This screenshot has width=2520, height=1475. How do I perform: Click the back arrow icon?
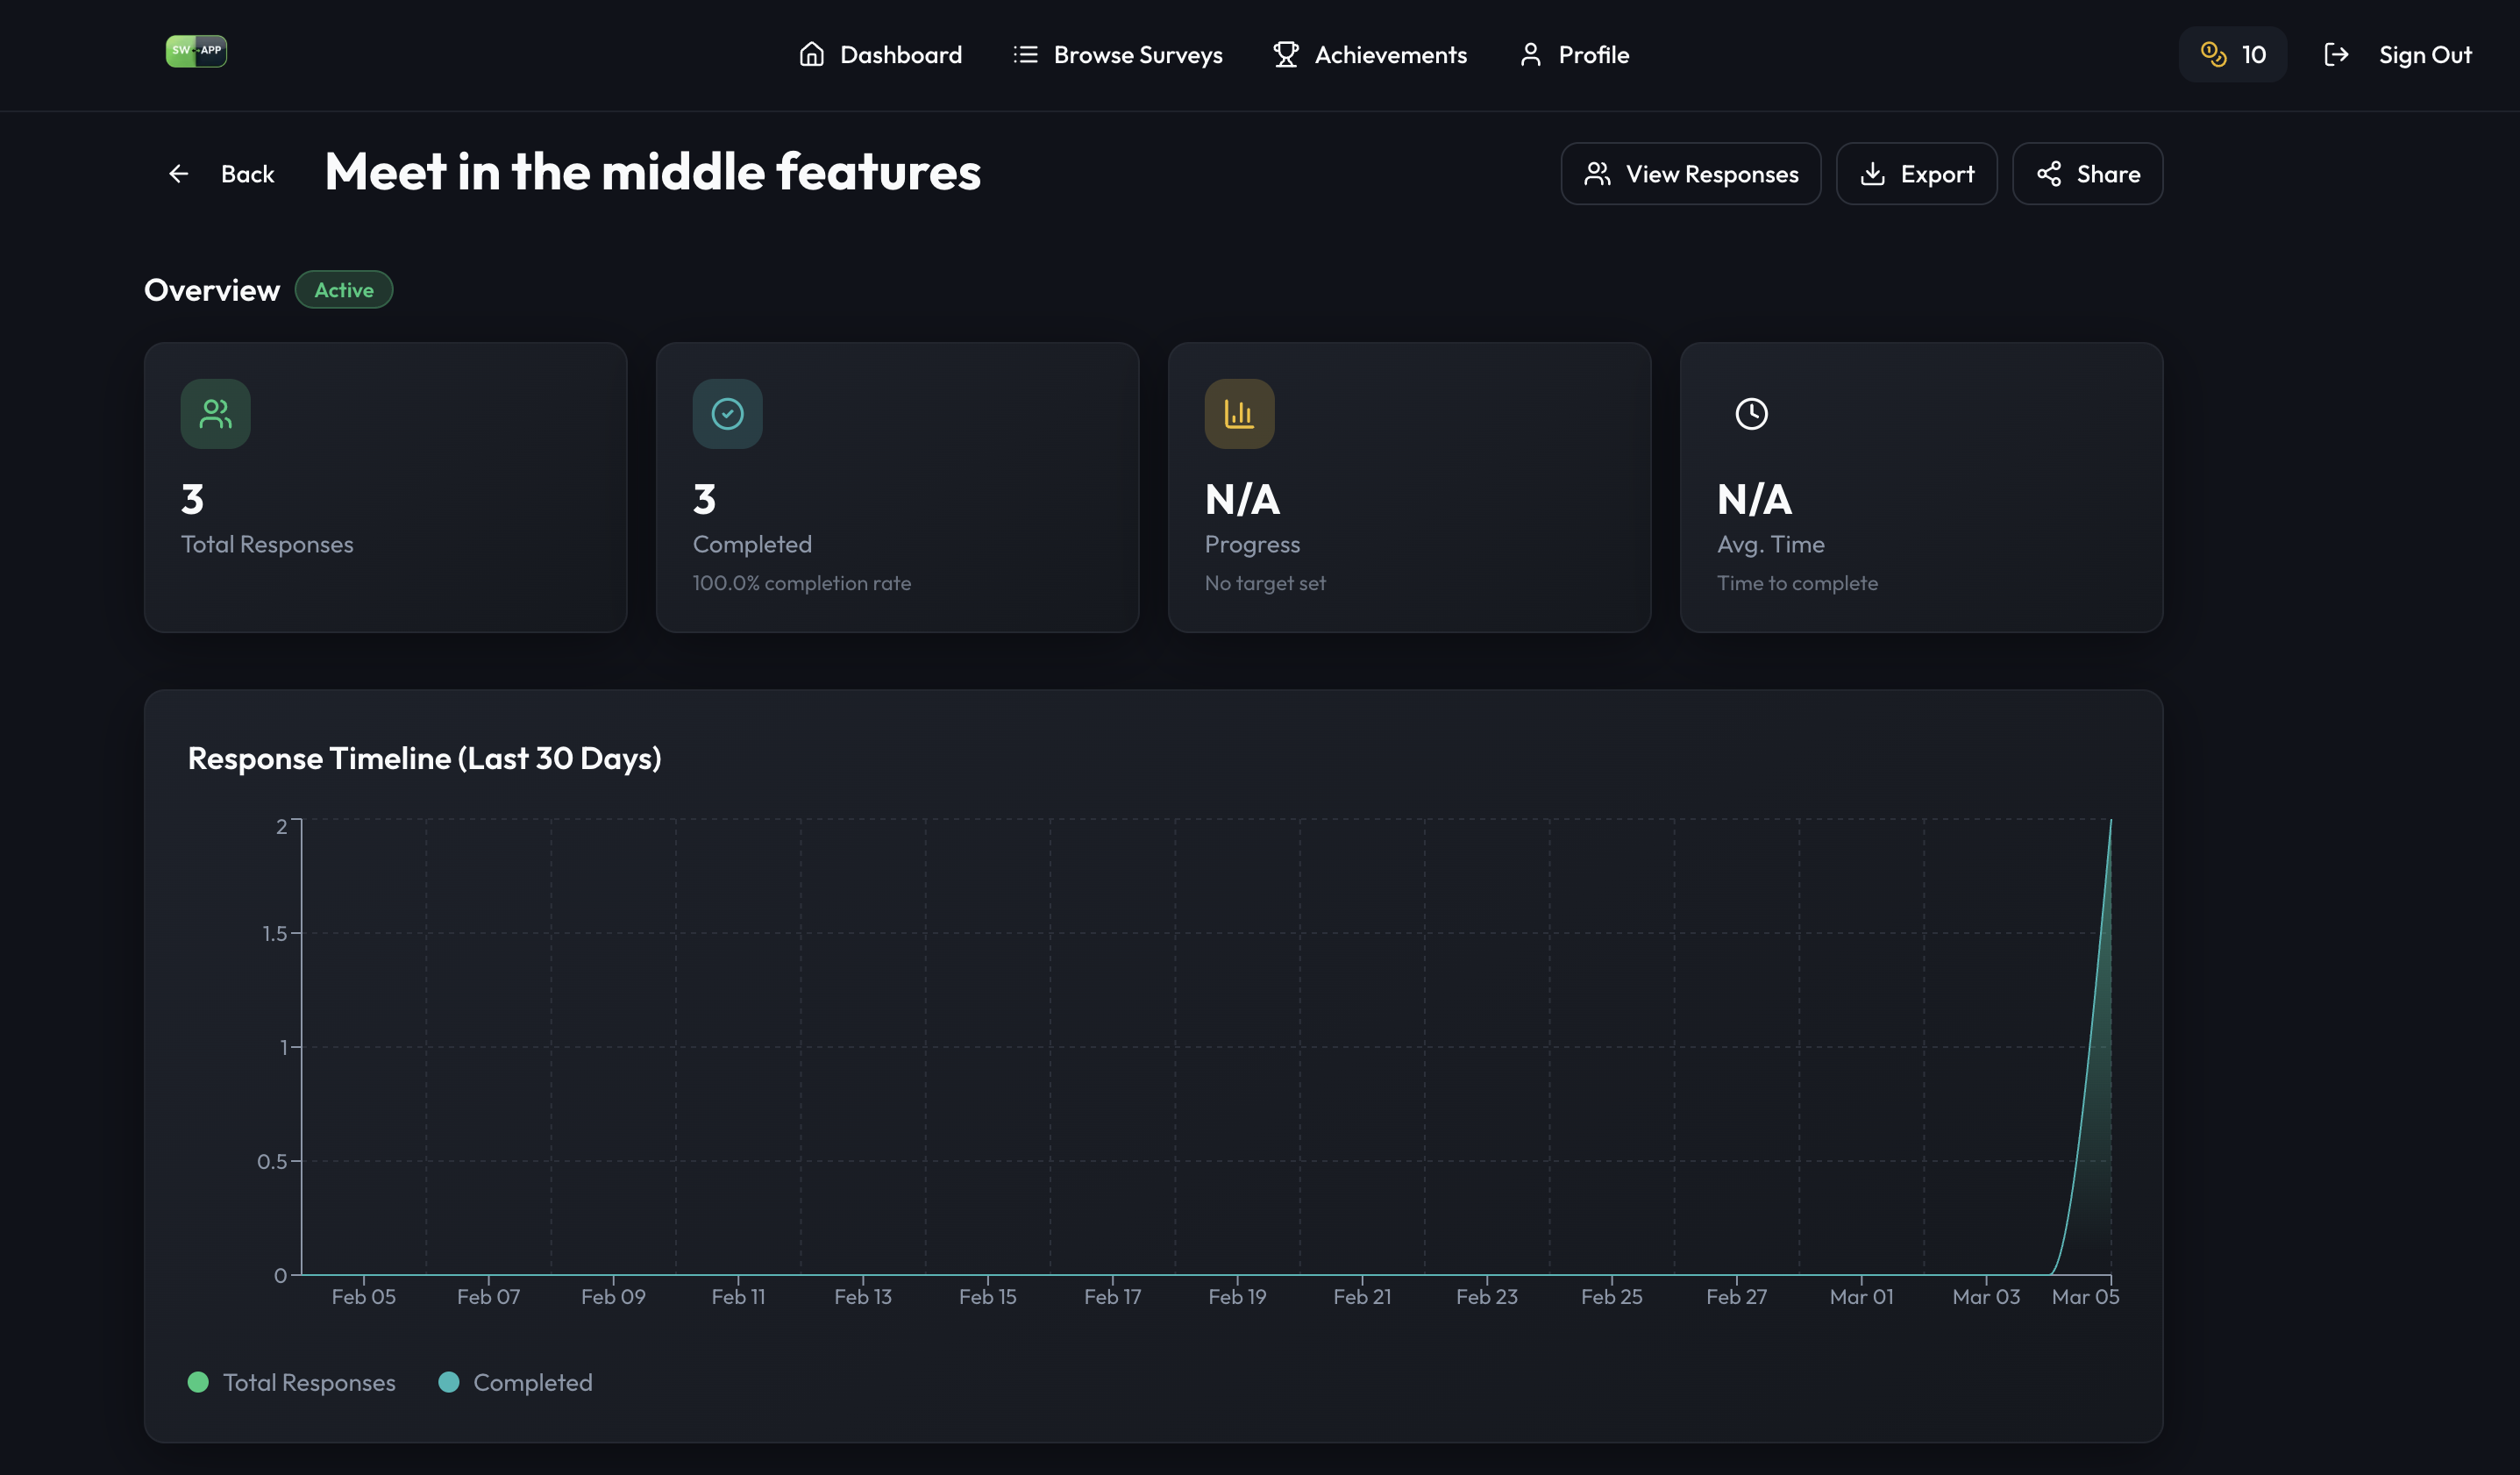click(179, 174)
